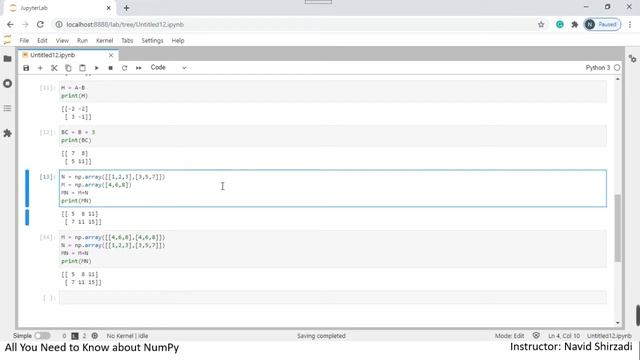Bookmark this page with star icon

[x=541, y=24]
